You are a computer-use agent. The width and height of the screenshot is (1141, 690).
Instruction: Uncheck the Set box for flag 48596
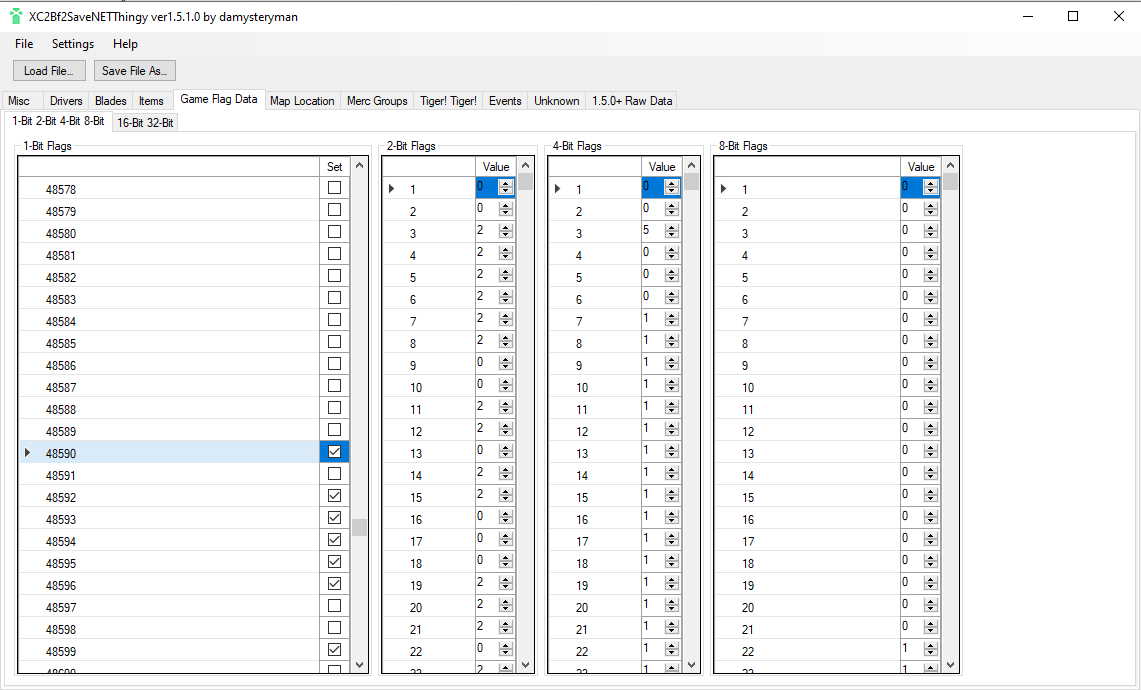334,584
